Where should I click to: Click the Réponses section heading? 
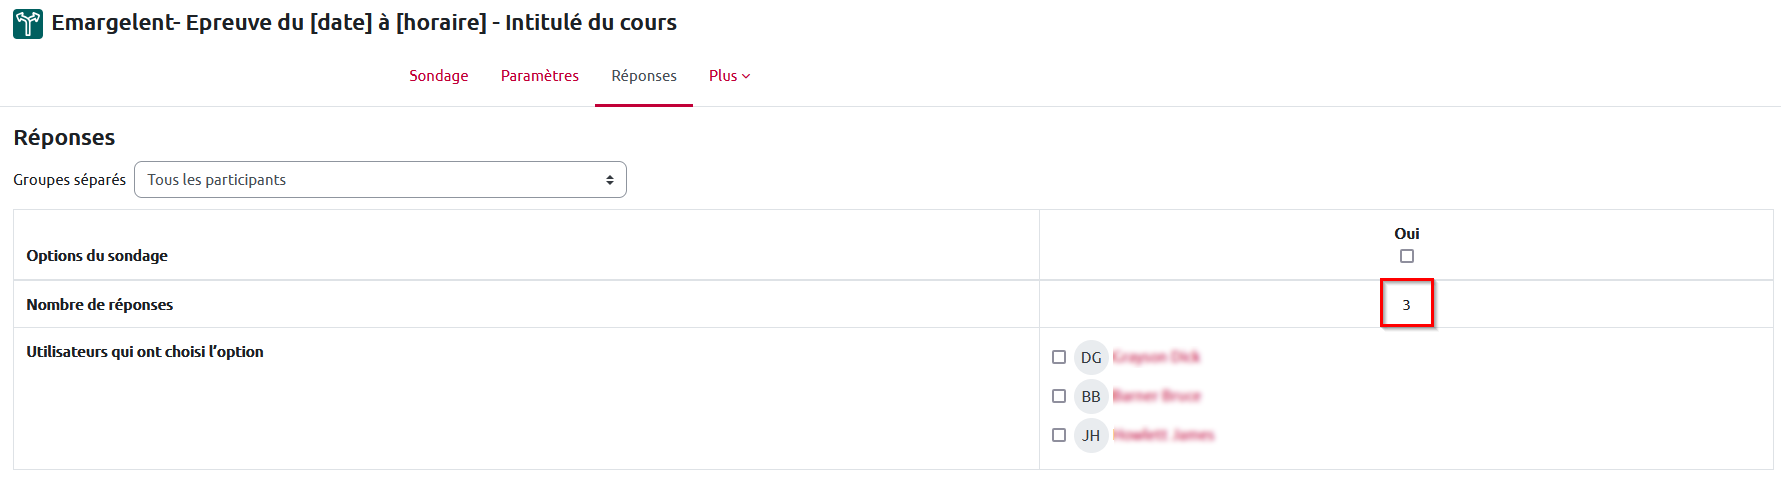64,137
